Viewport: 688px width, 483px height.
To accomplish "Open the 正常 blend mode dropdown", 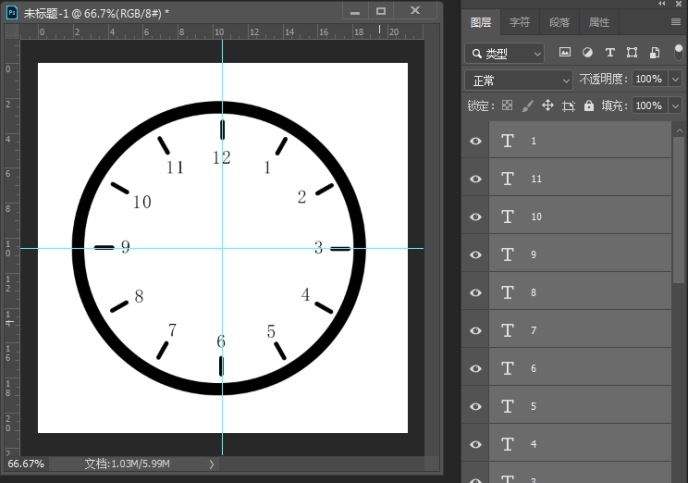I will coord(518,79).
